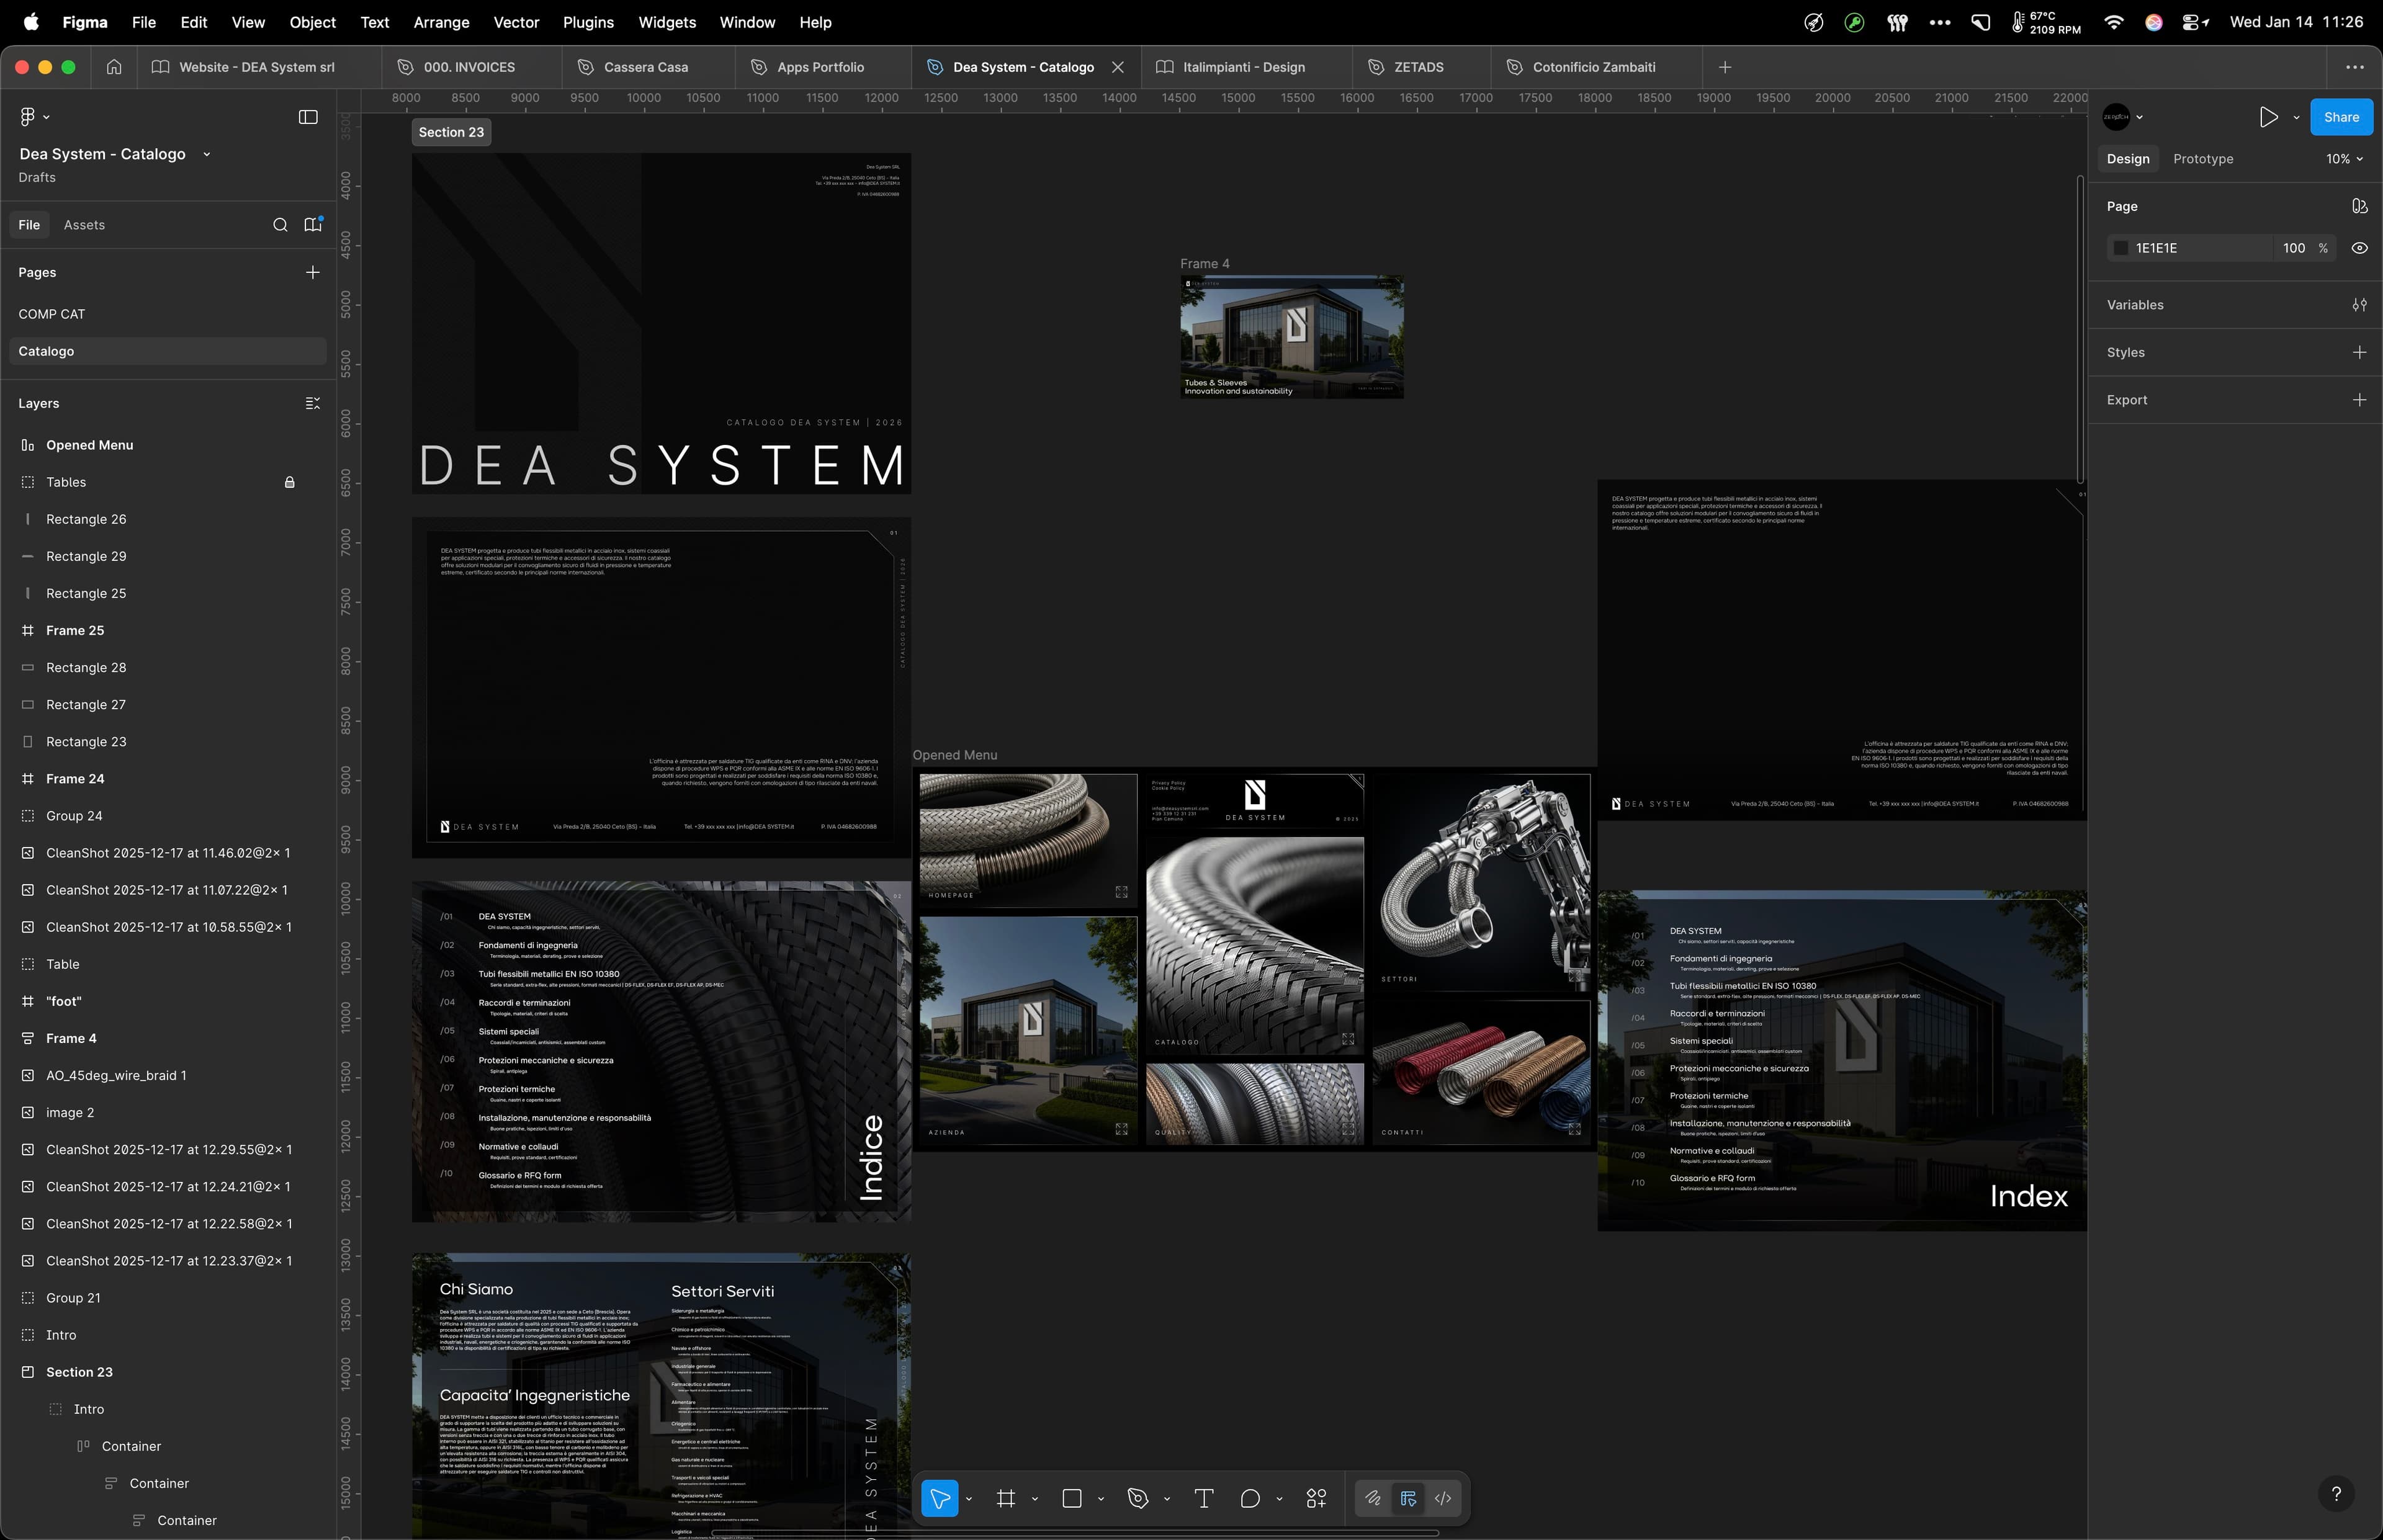Open new tab with plus icon
Screen dimensions: 2383x1540
click(1725, 67)
